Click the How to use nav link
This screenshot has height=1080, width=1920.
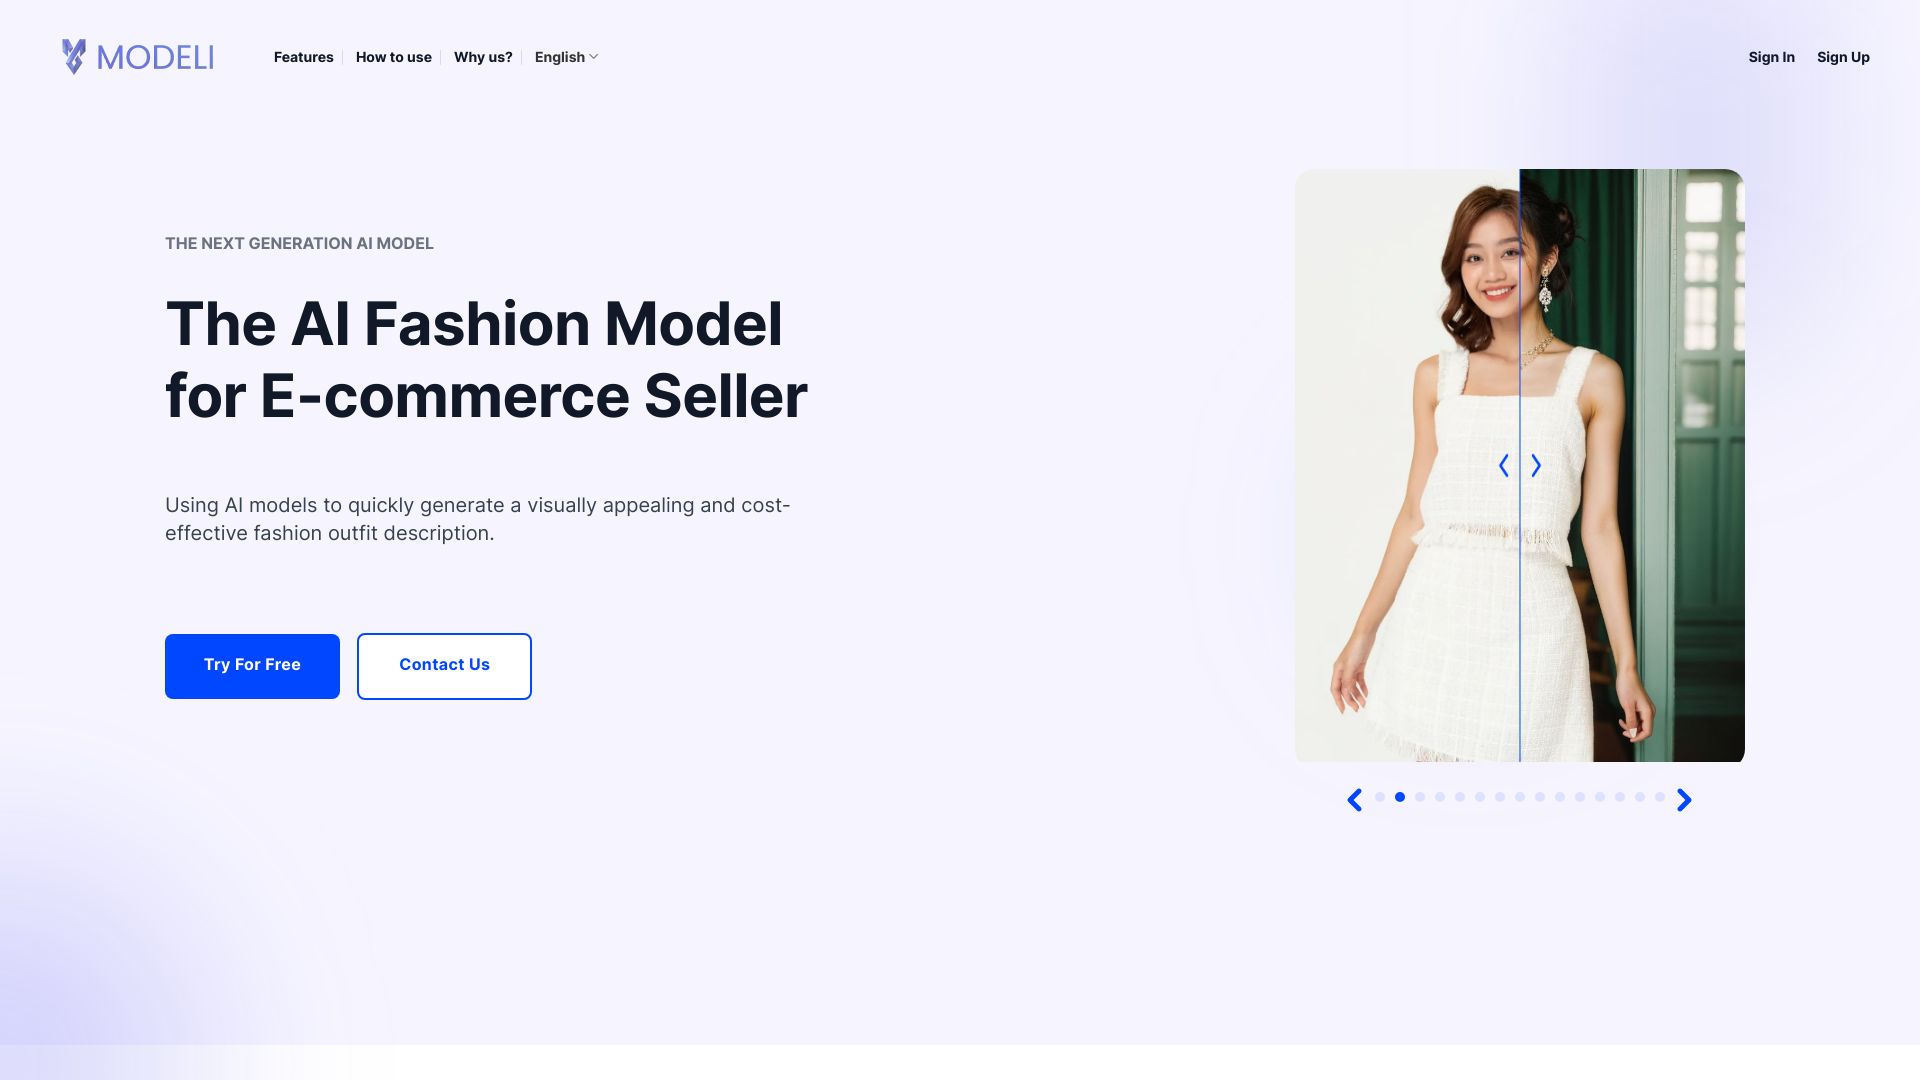(x=393, y=57)
